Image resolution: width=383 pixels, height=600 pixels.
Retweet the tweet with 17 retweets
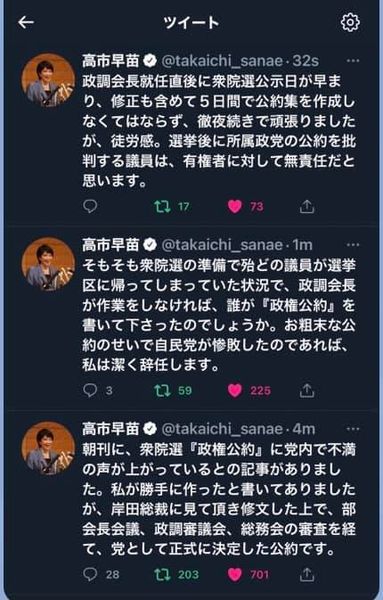coord(162,207)
